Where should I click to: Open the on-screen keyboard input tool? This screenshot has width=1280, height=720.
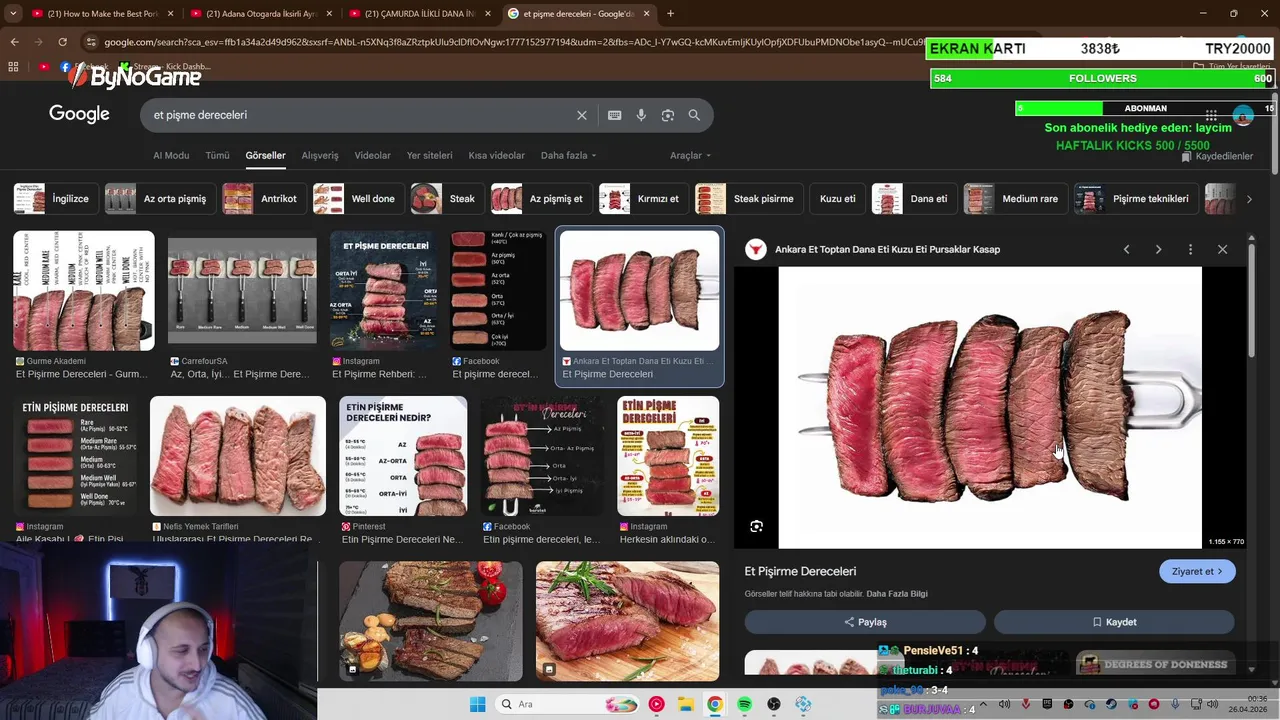[614, 115]
